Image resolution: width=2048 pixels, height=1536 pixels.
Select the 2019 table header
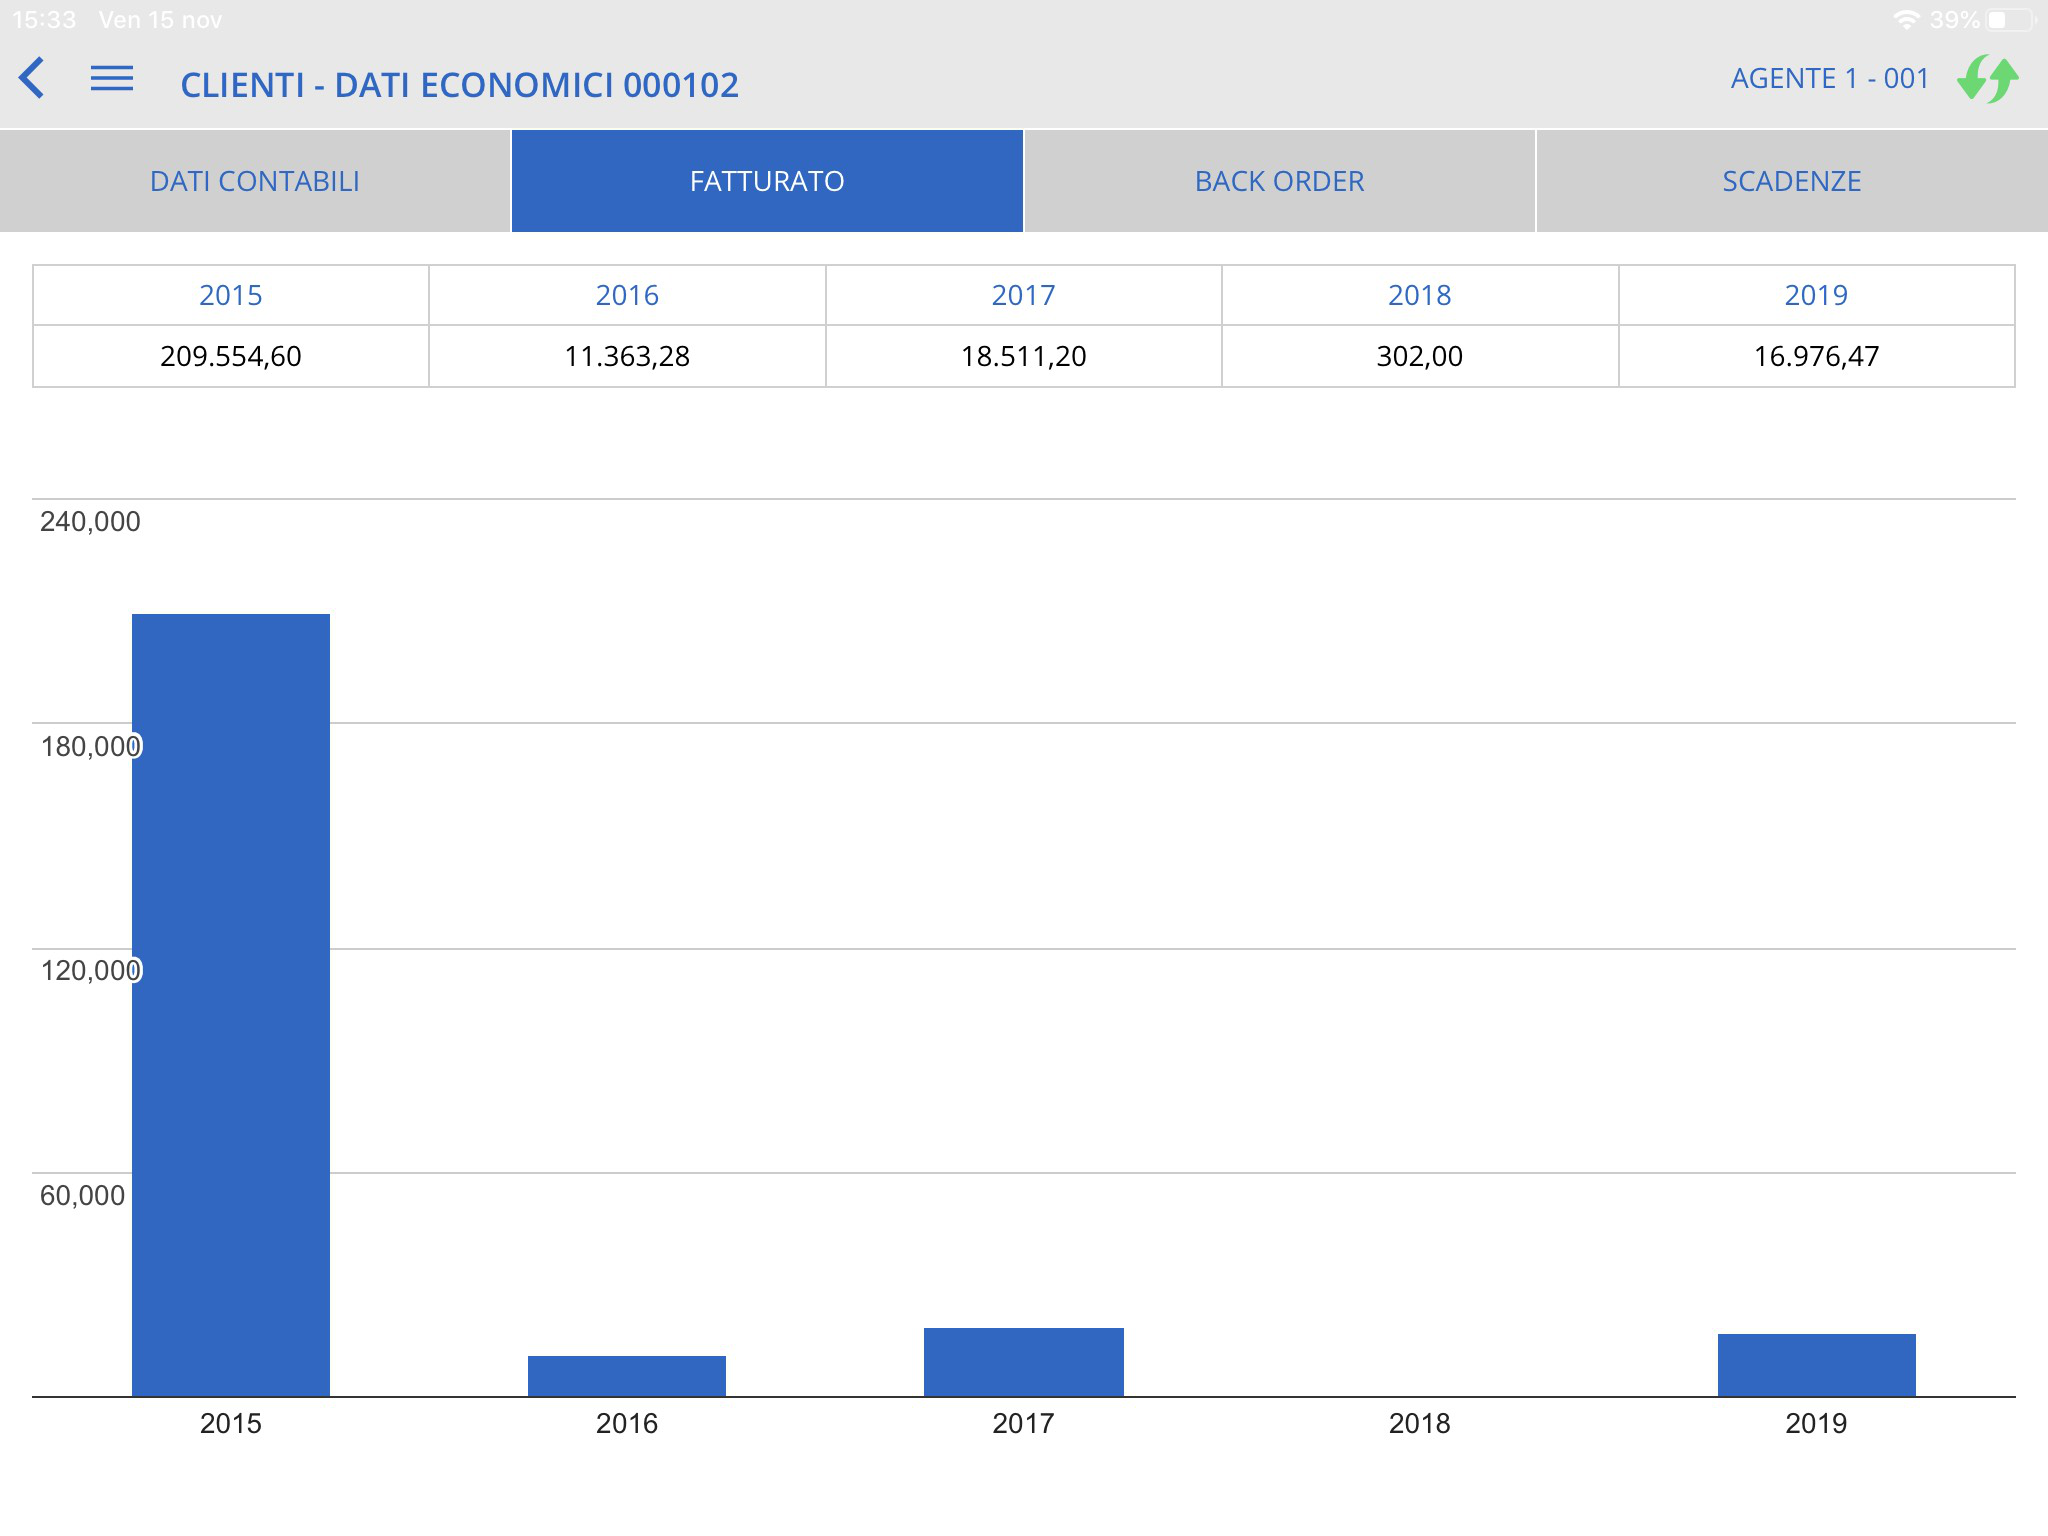coord(1816,295)
